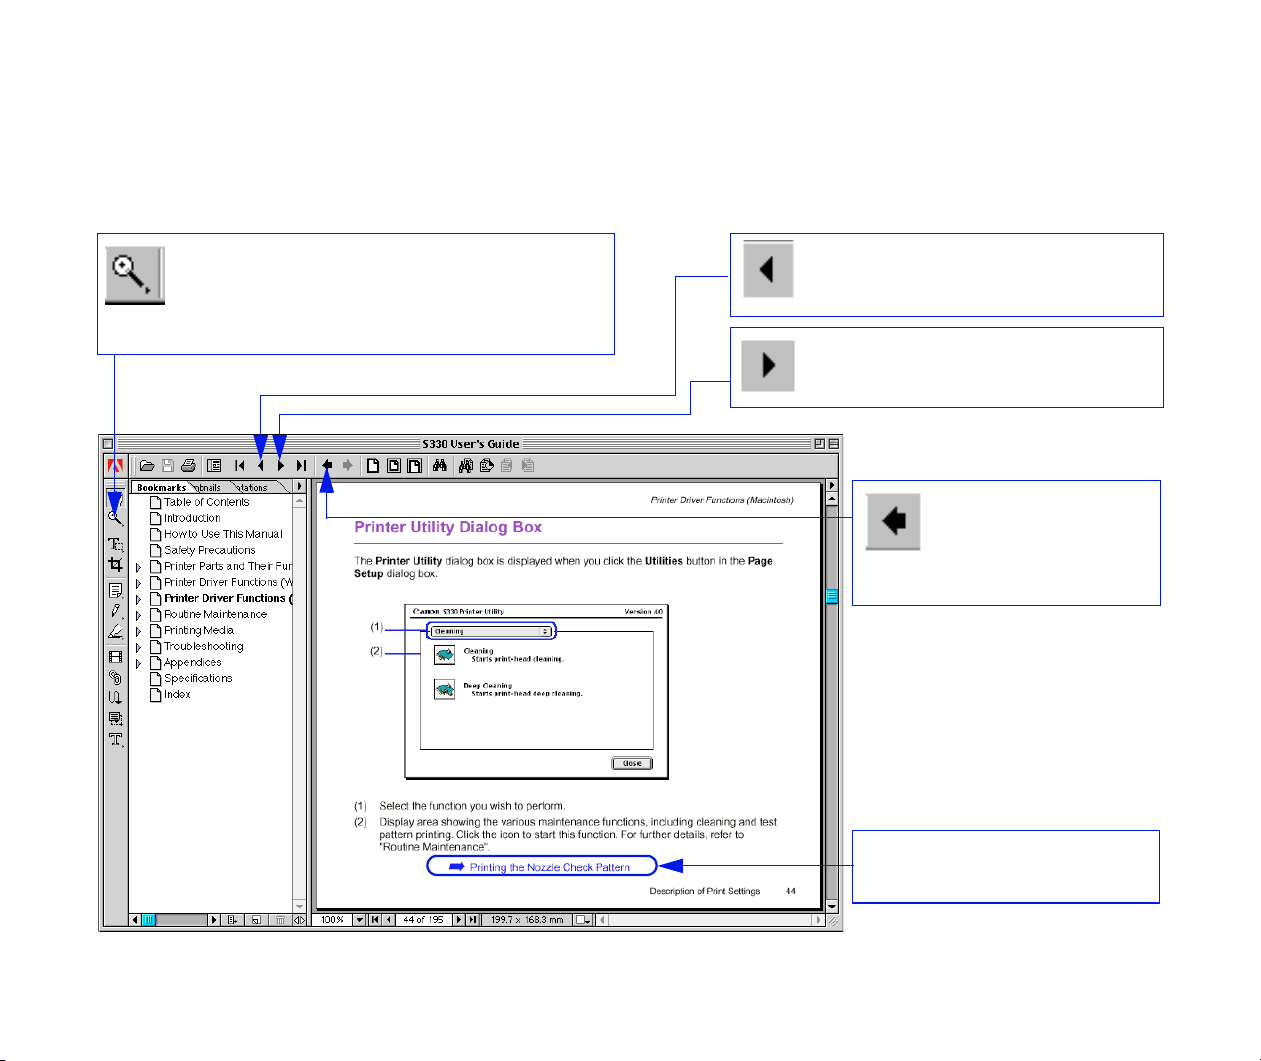Expand the Printing Media bookmark
Viewport: 1261px width, 1061px height.
pyautogui.click(x=139, y=631)
